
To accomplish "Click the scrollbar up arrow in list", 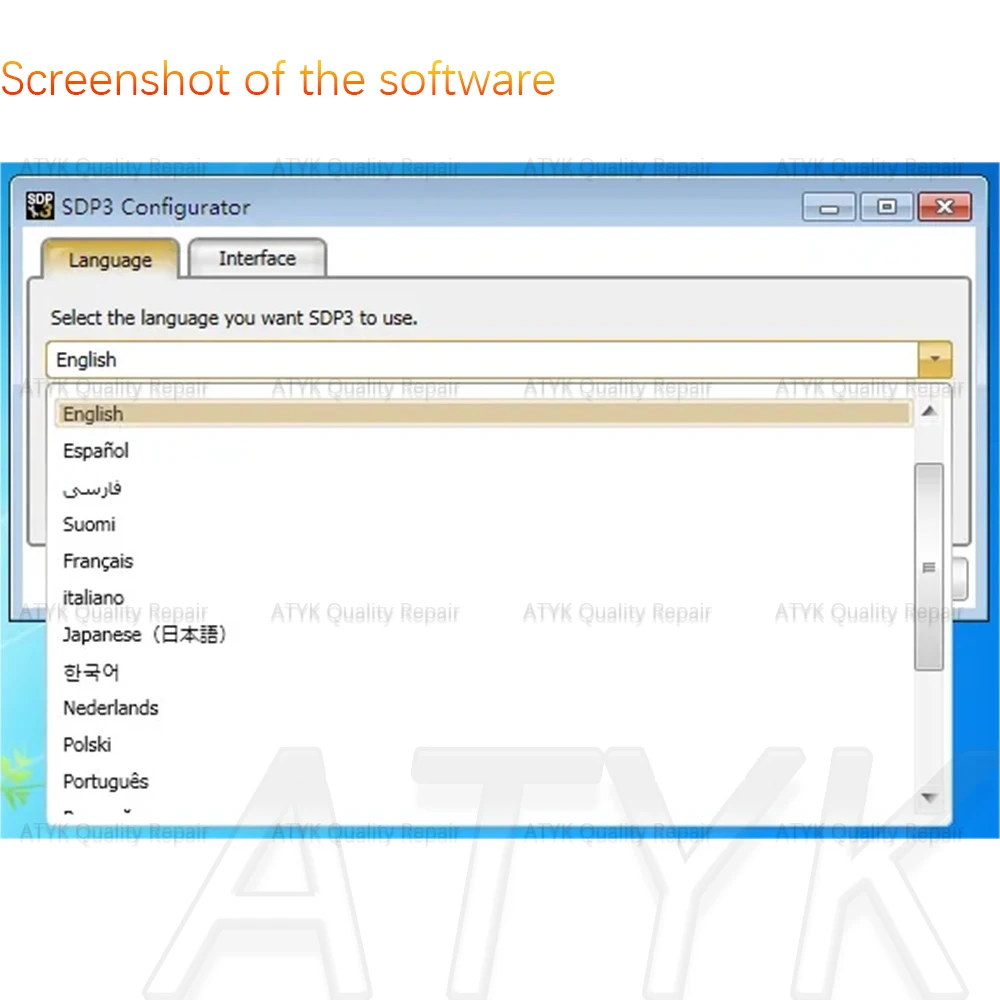I will click(x=929, y=412).
